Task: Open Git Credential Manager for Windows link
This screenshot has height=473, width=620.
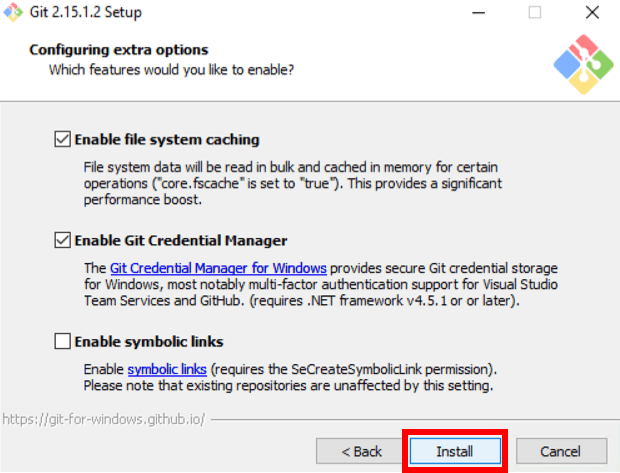Action: tap(218, 268)
